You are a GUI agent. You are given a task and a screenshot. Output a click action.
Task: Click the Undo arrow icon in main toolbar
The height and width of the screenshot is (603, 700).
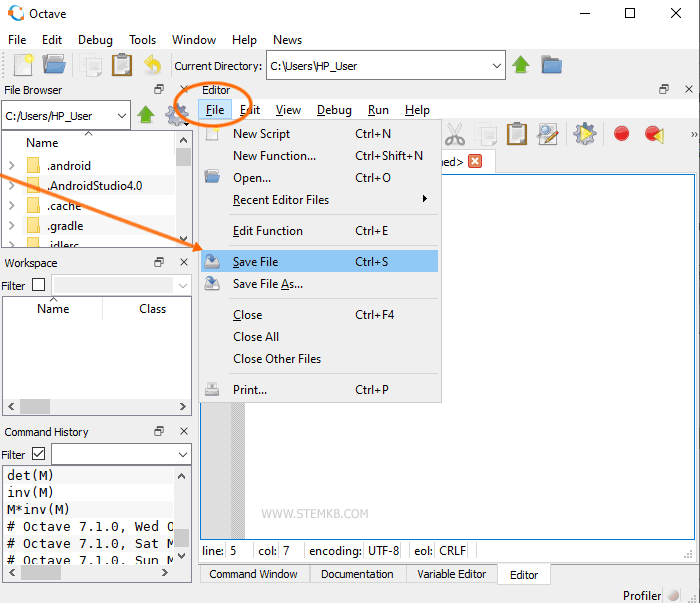coord(152,66)
